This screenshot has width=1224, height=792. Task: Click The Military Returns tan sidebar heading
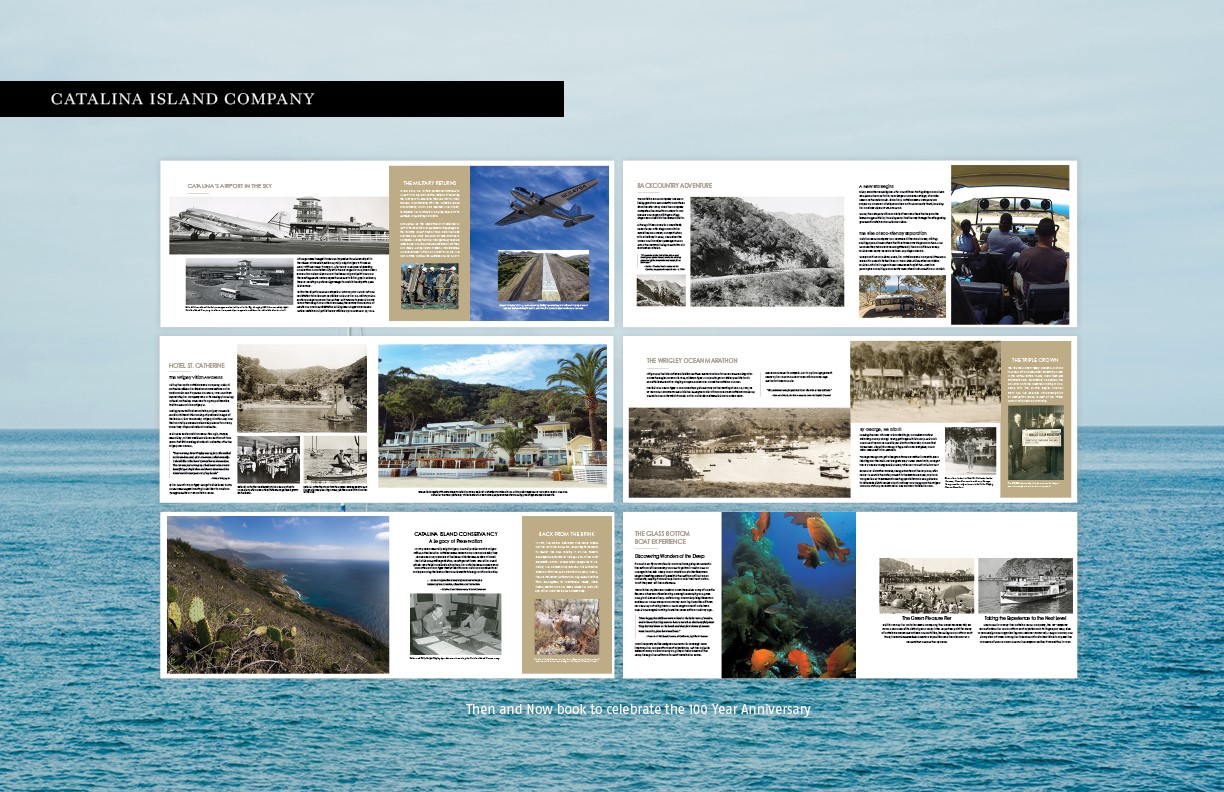click(x=428, y=183)
